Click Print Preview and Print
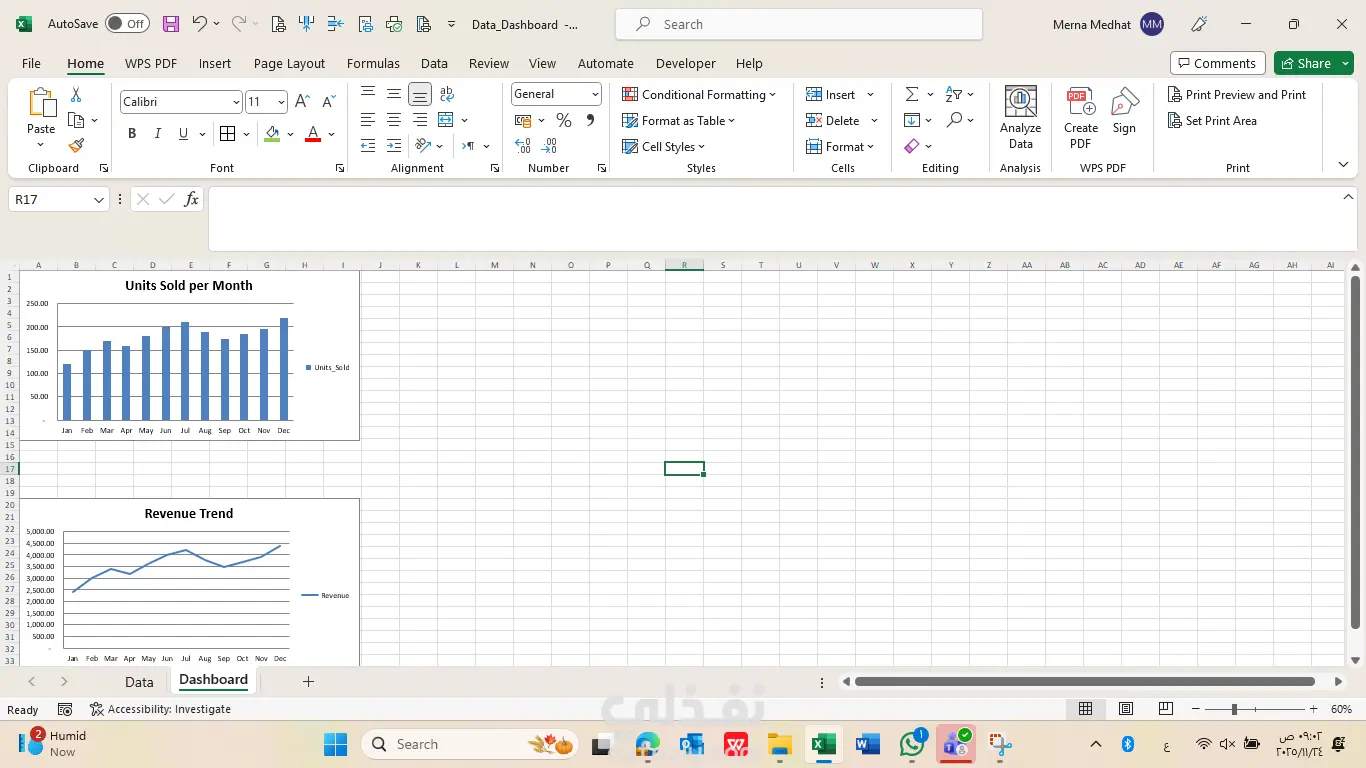Image resolution: width=1366 pixels, height=768 pixels. tap(1237, 95)
